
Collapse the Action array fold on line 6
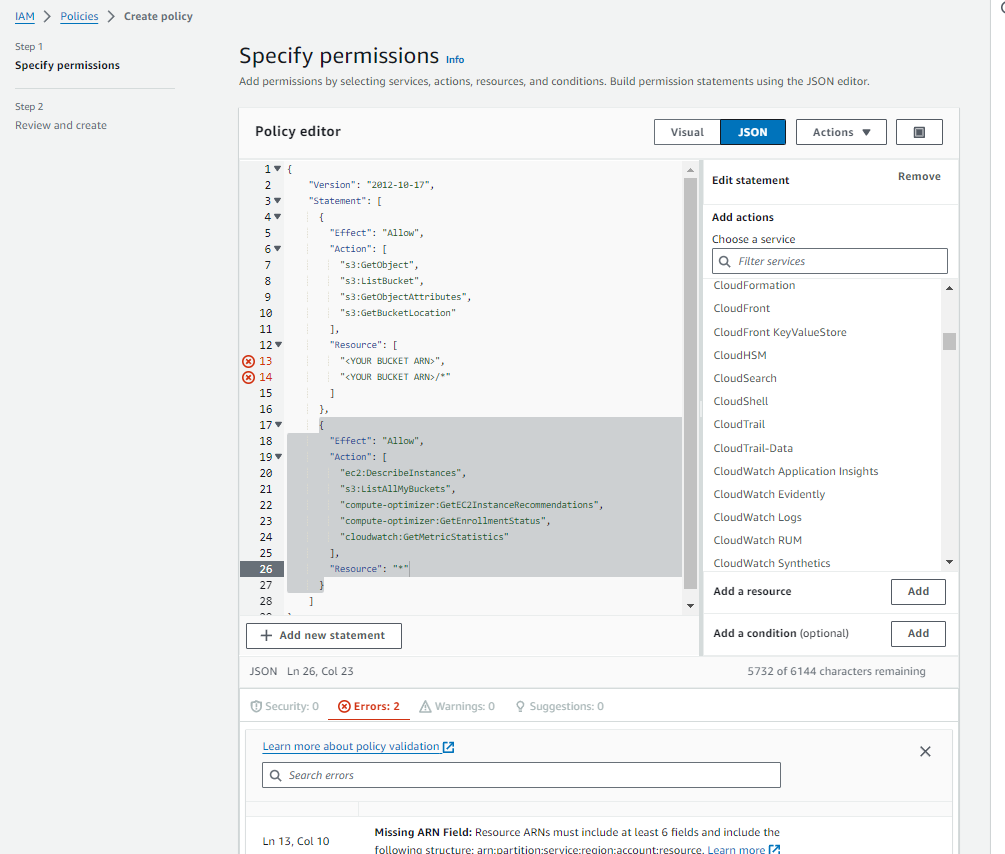(277, 249)
